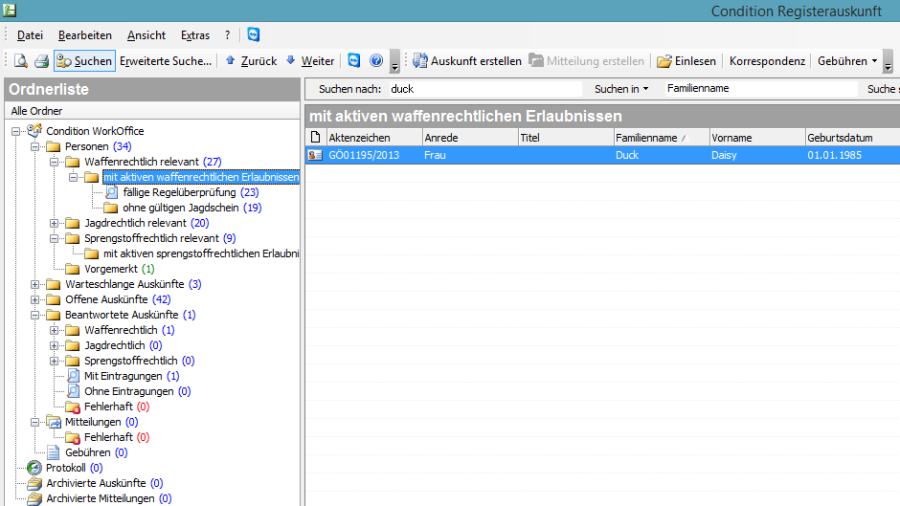Open the Bearbeiten menu
Viewport: 900px width, 506px height.
click(85, 35)
